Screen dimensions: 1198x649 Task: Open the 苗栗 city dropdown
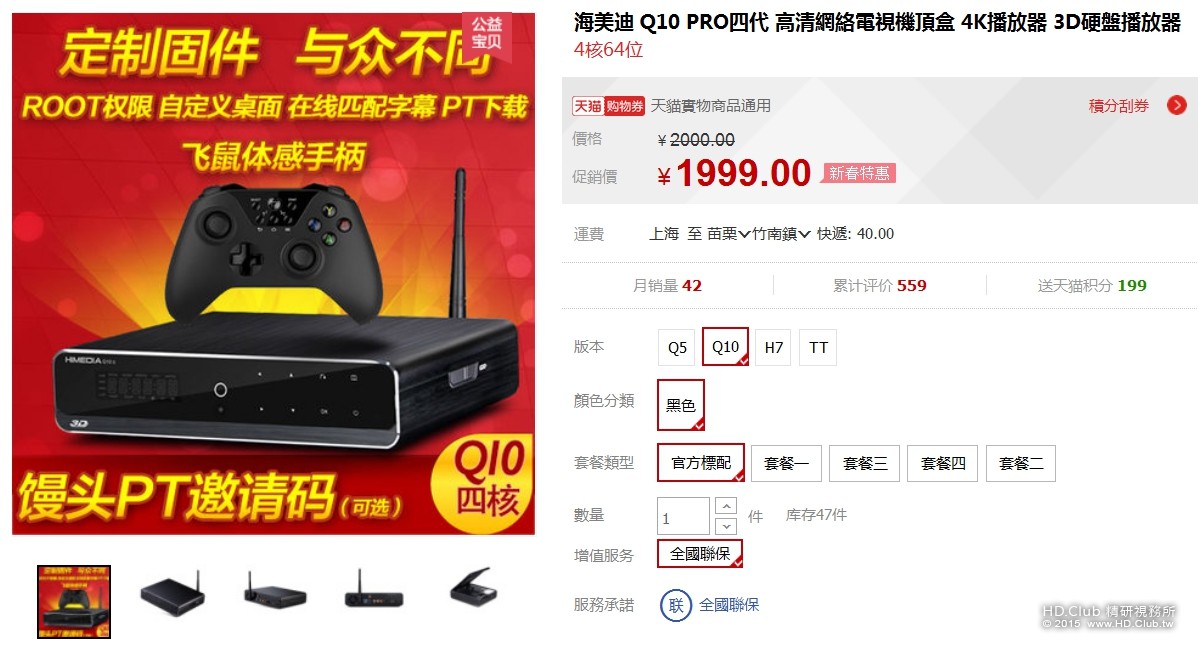(728, 233)
